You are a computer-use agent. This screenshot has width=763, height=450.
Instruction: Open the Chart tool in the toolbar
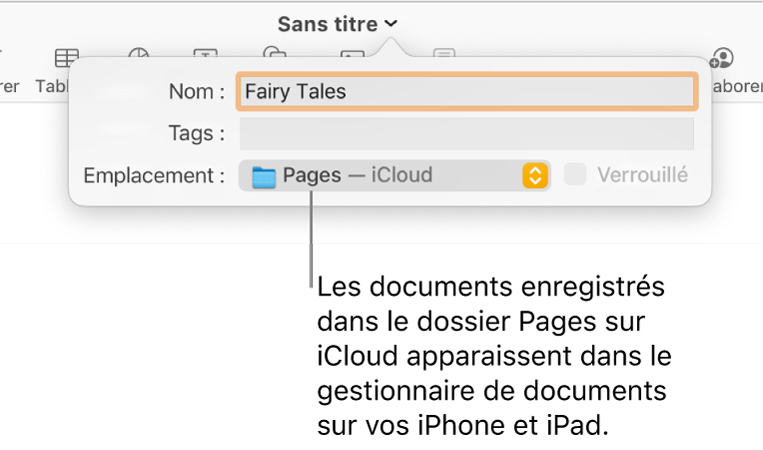(138, 57)
